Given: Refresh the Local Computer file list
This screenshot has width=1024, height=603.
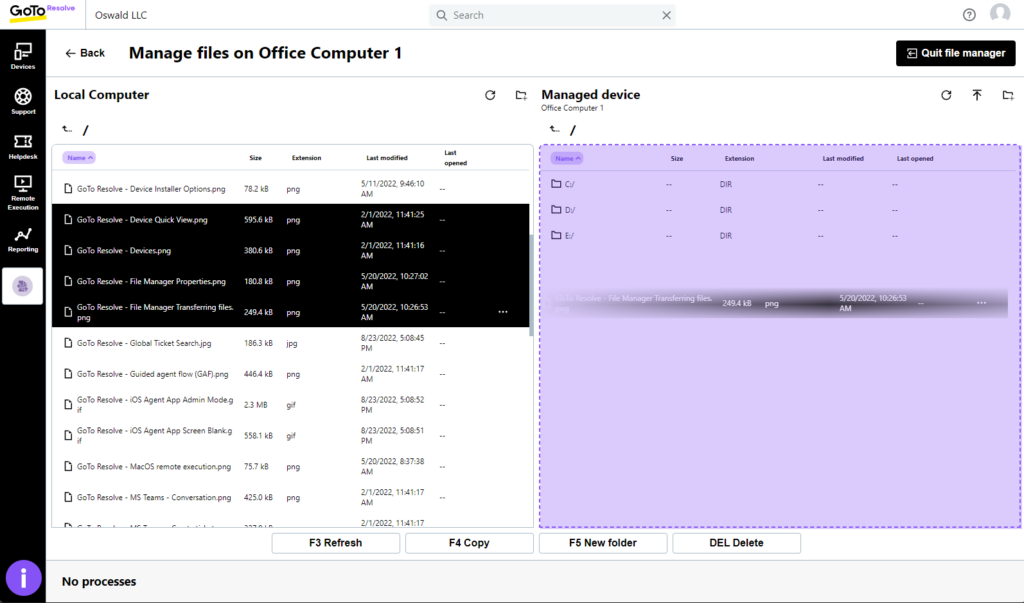Looking at the screenshot, I should click(x=490, y=95).
